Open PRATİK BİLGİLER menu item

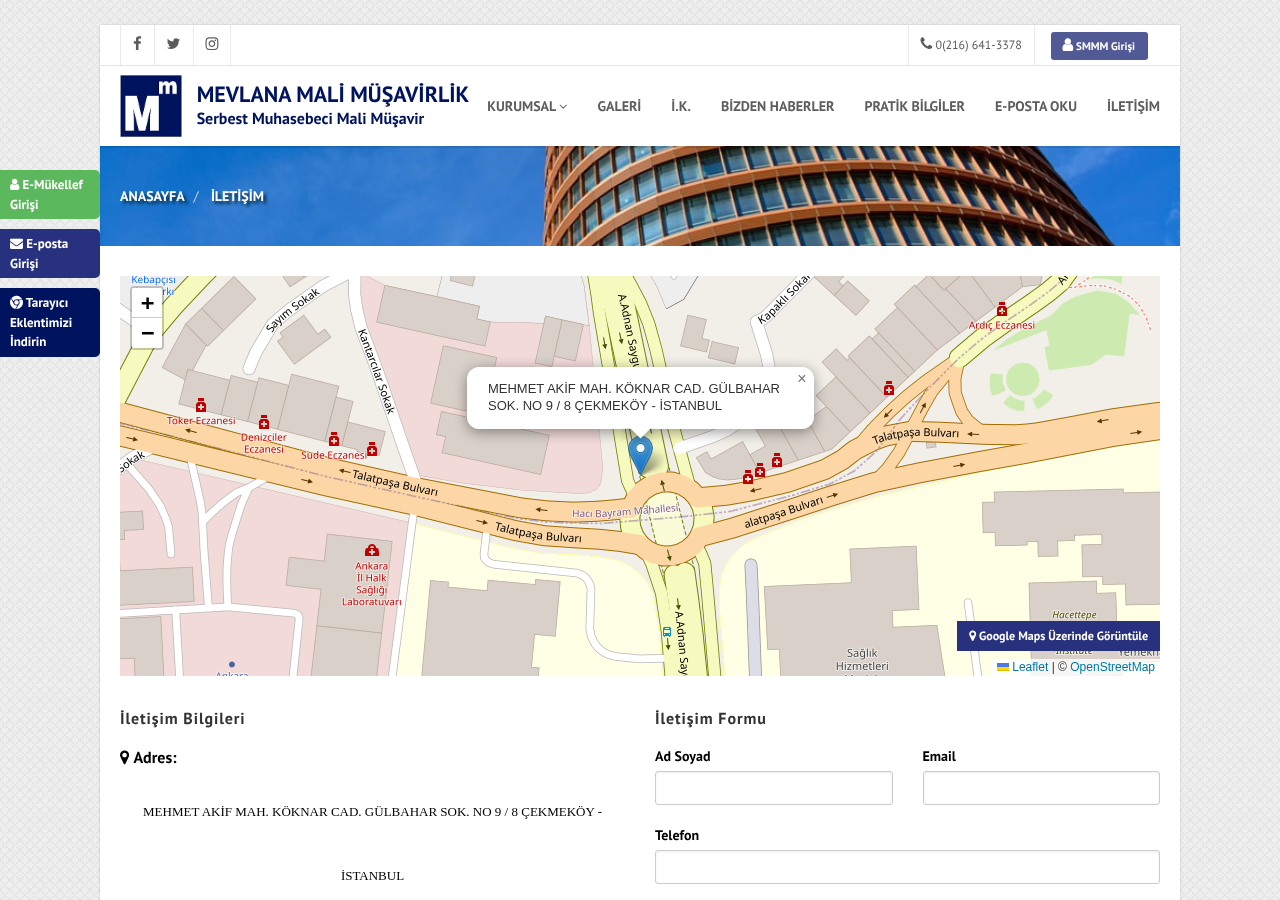(x=914, y=106)
